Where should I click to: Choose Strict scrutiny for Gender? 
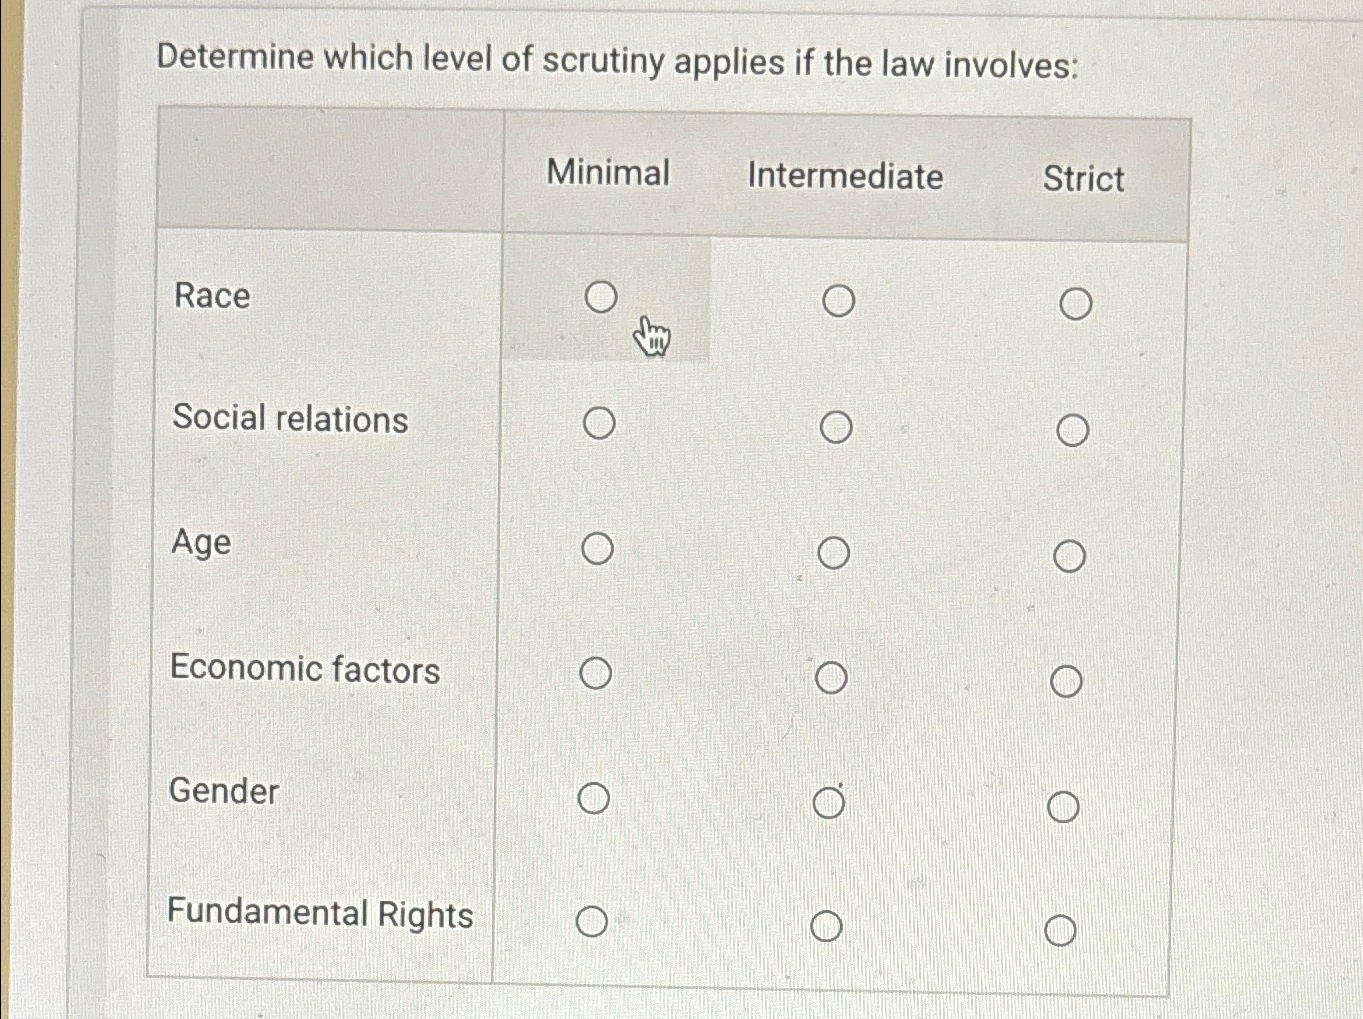[x=1063, y=806]
